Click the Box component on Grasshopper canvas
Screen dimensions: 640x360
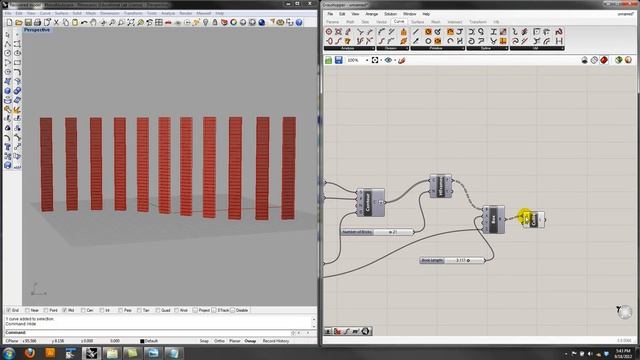tap(493, 220)
